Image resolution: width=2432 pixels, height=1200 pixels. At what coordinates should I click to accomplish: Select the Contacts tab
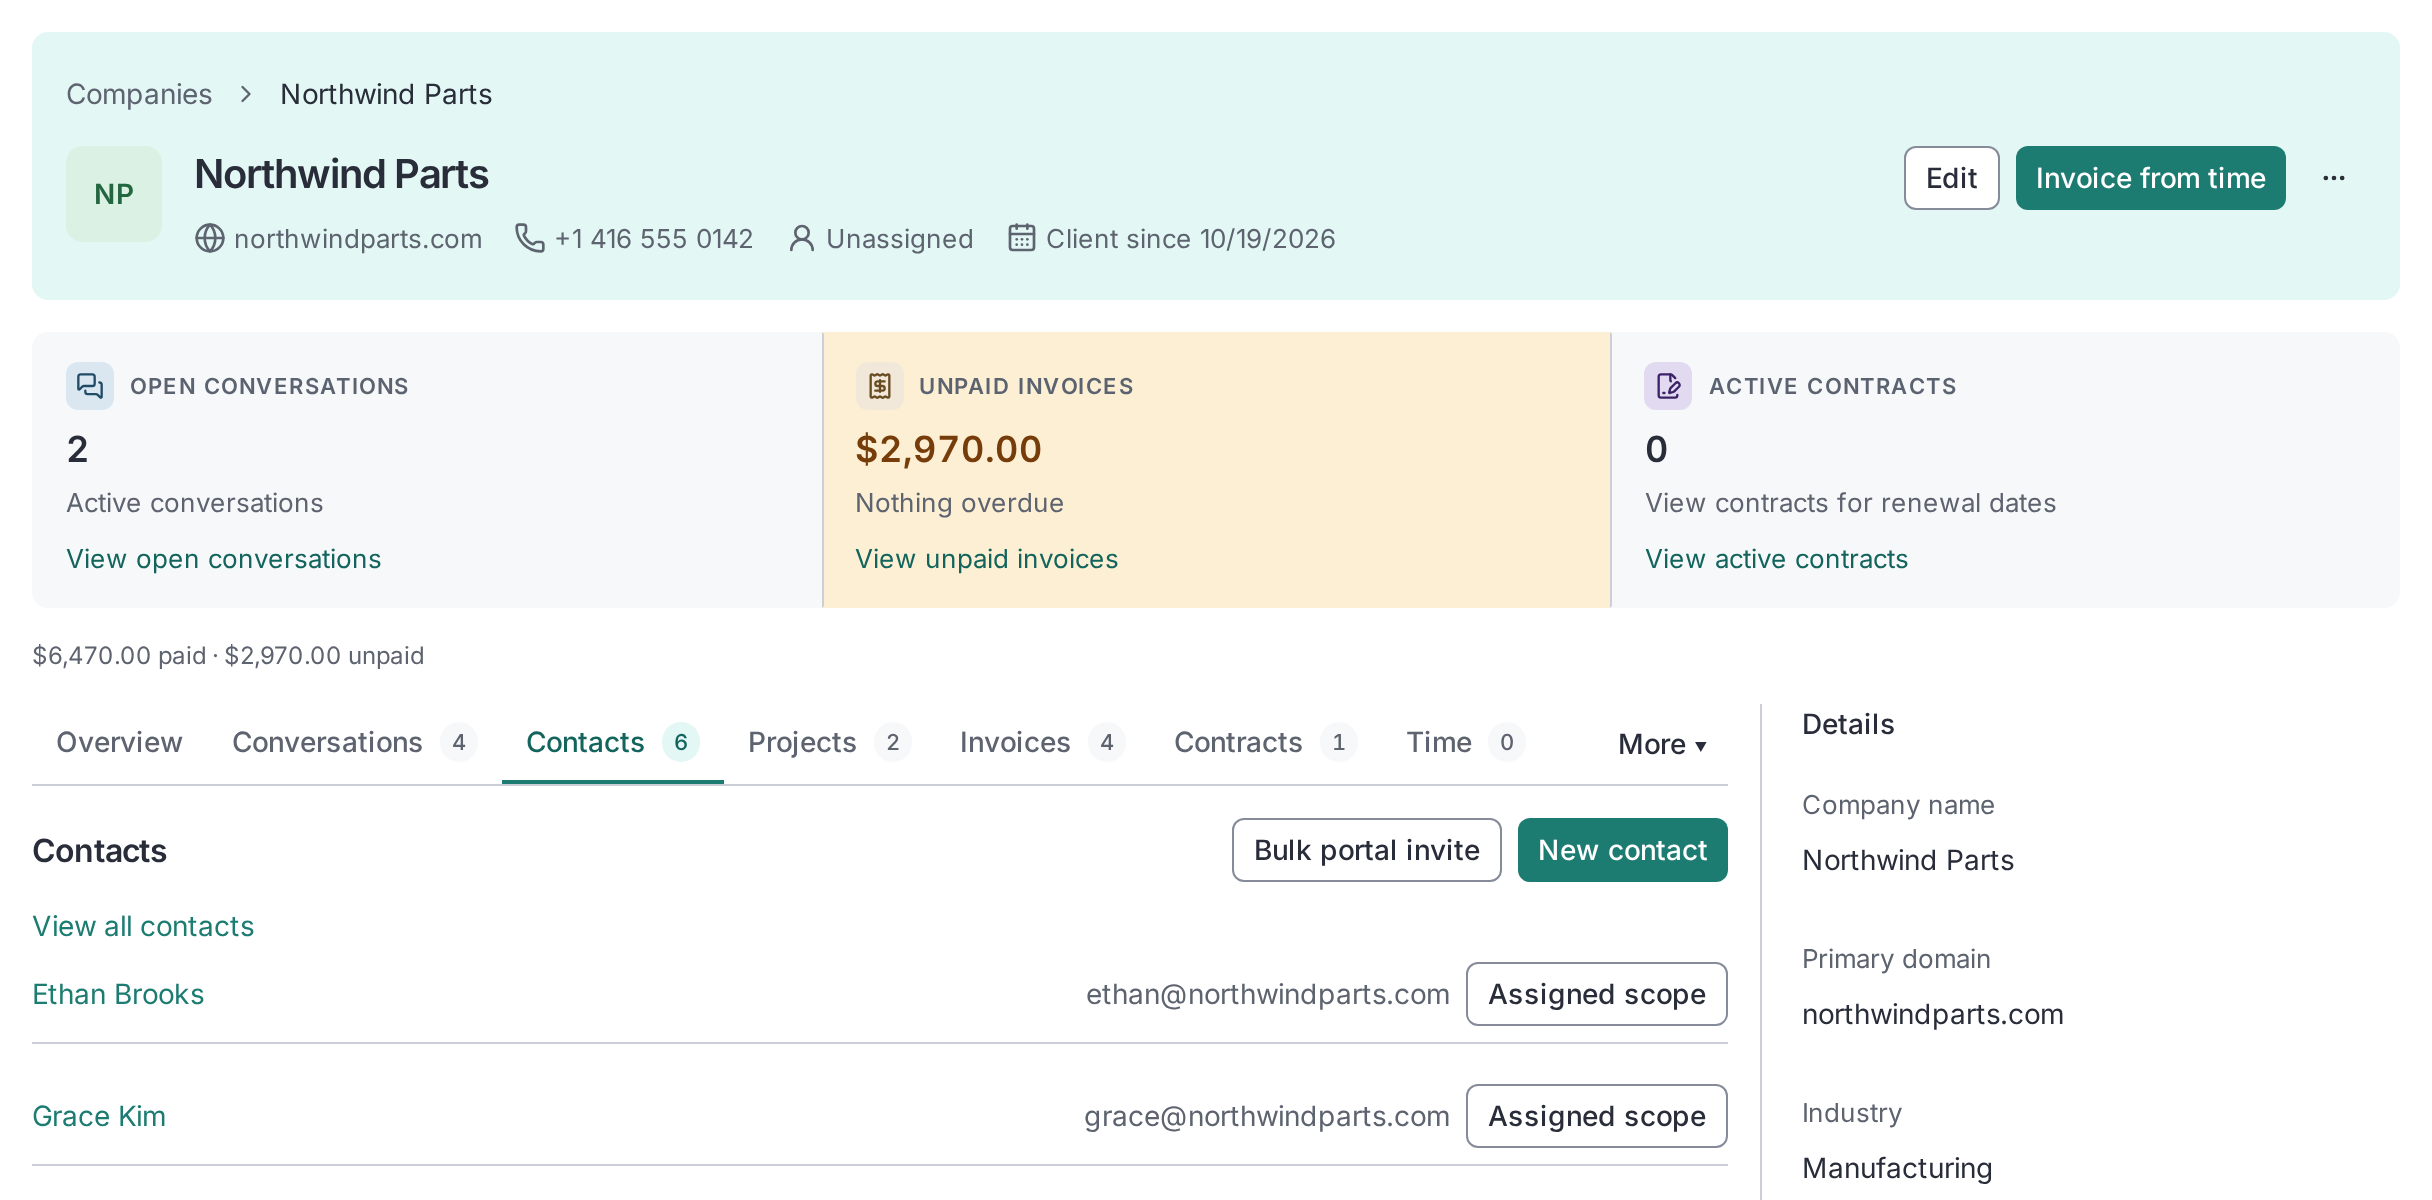point(613,742)
